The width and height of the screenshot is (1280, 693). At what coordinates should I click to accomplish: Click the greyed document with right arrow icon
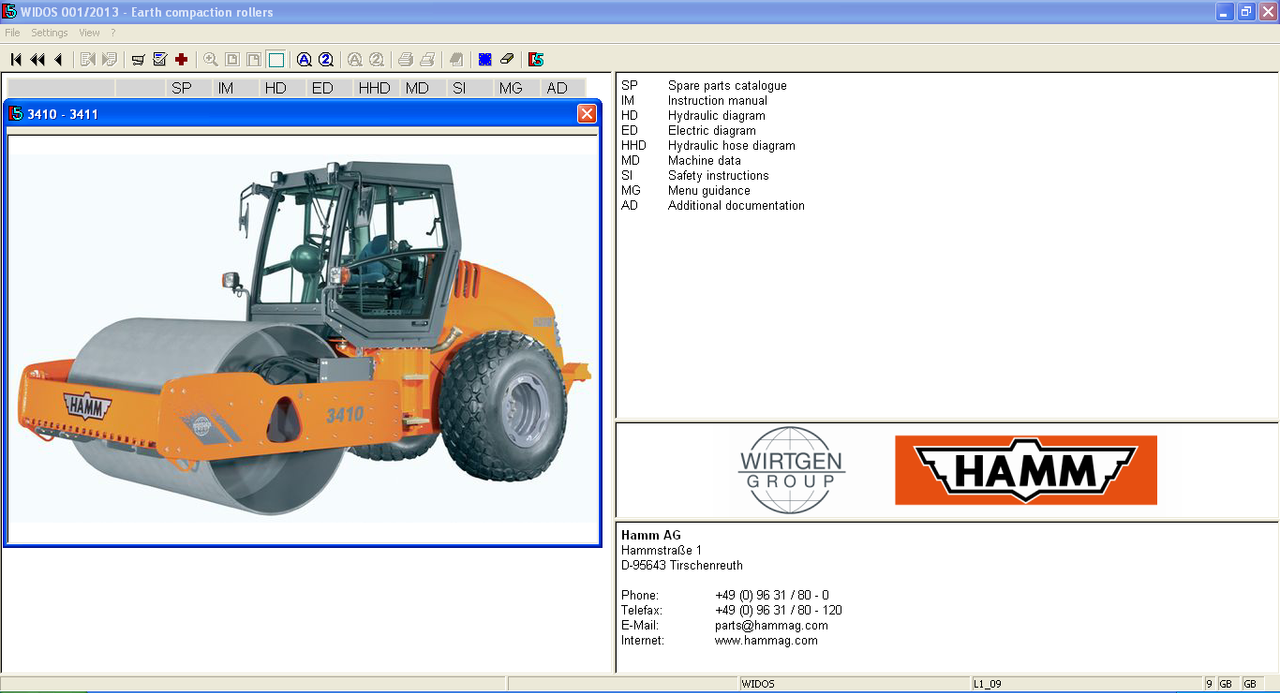(x=109, y=60)
